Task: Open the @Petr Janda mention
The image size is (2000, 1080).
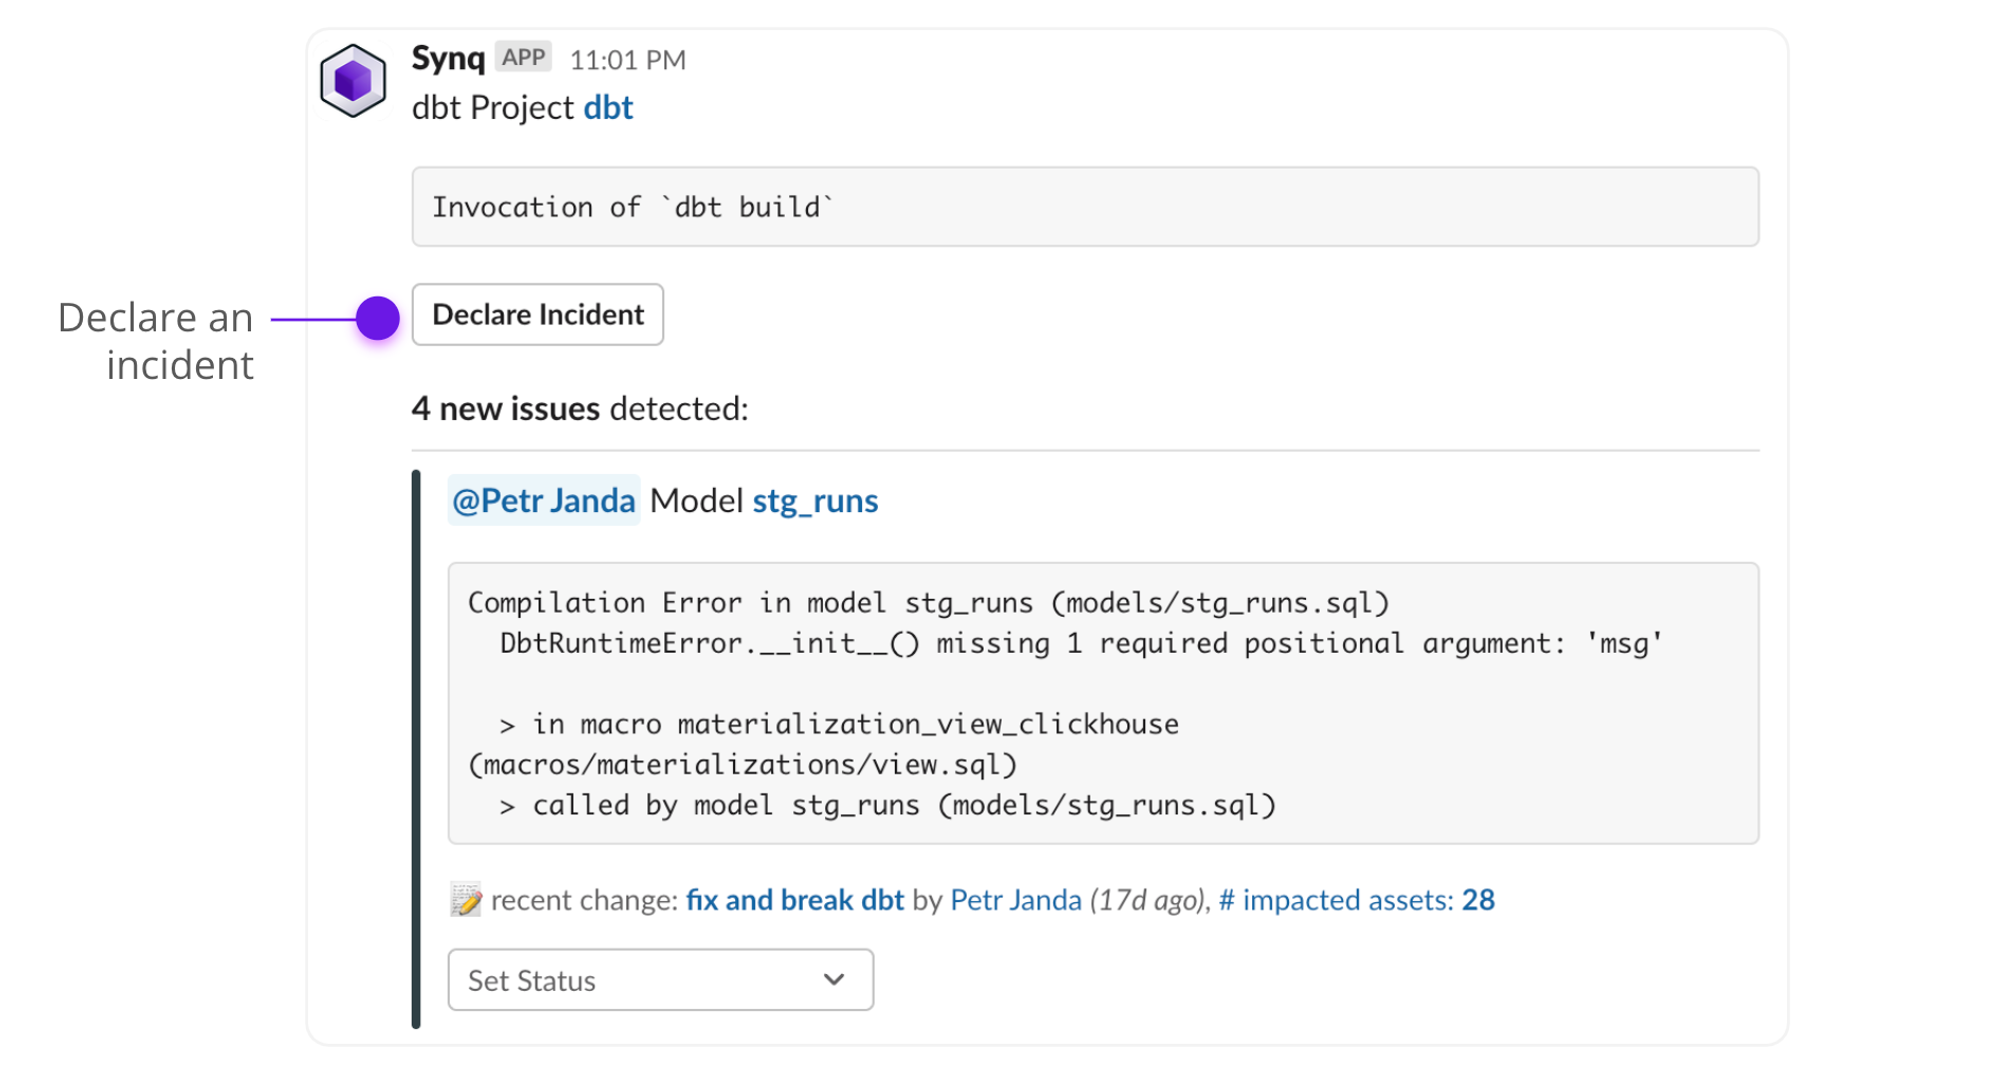Action: [x=544, y=500]
